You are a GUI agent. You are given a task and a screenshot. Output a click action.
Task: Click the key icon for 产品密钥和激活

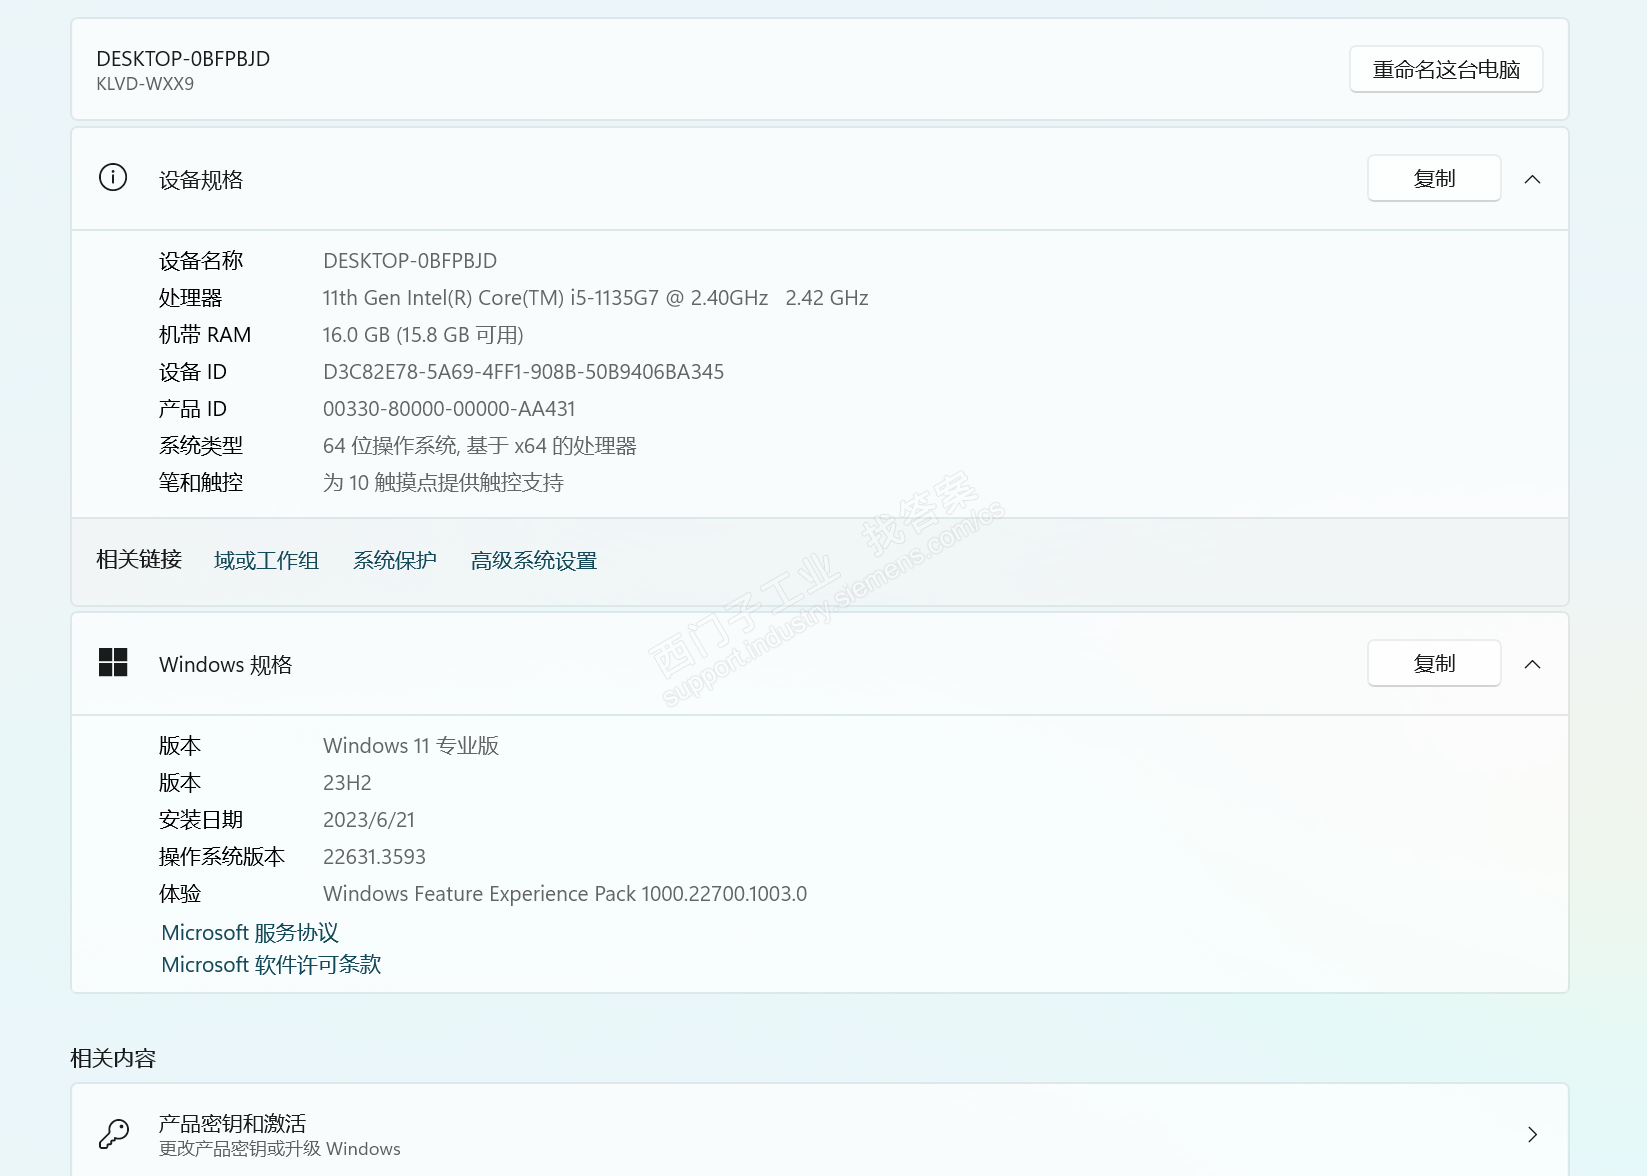[113, 1134]
